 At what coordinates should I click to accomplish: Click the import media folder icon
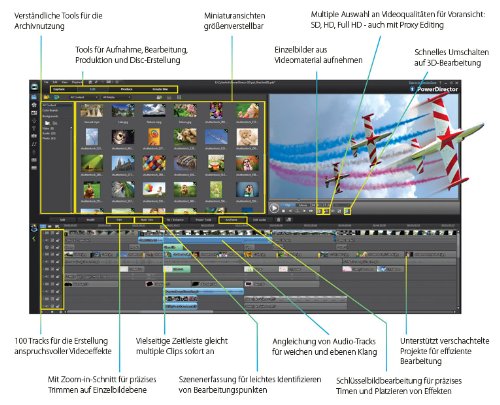coord(47,97)
